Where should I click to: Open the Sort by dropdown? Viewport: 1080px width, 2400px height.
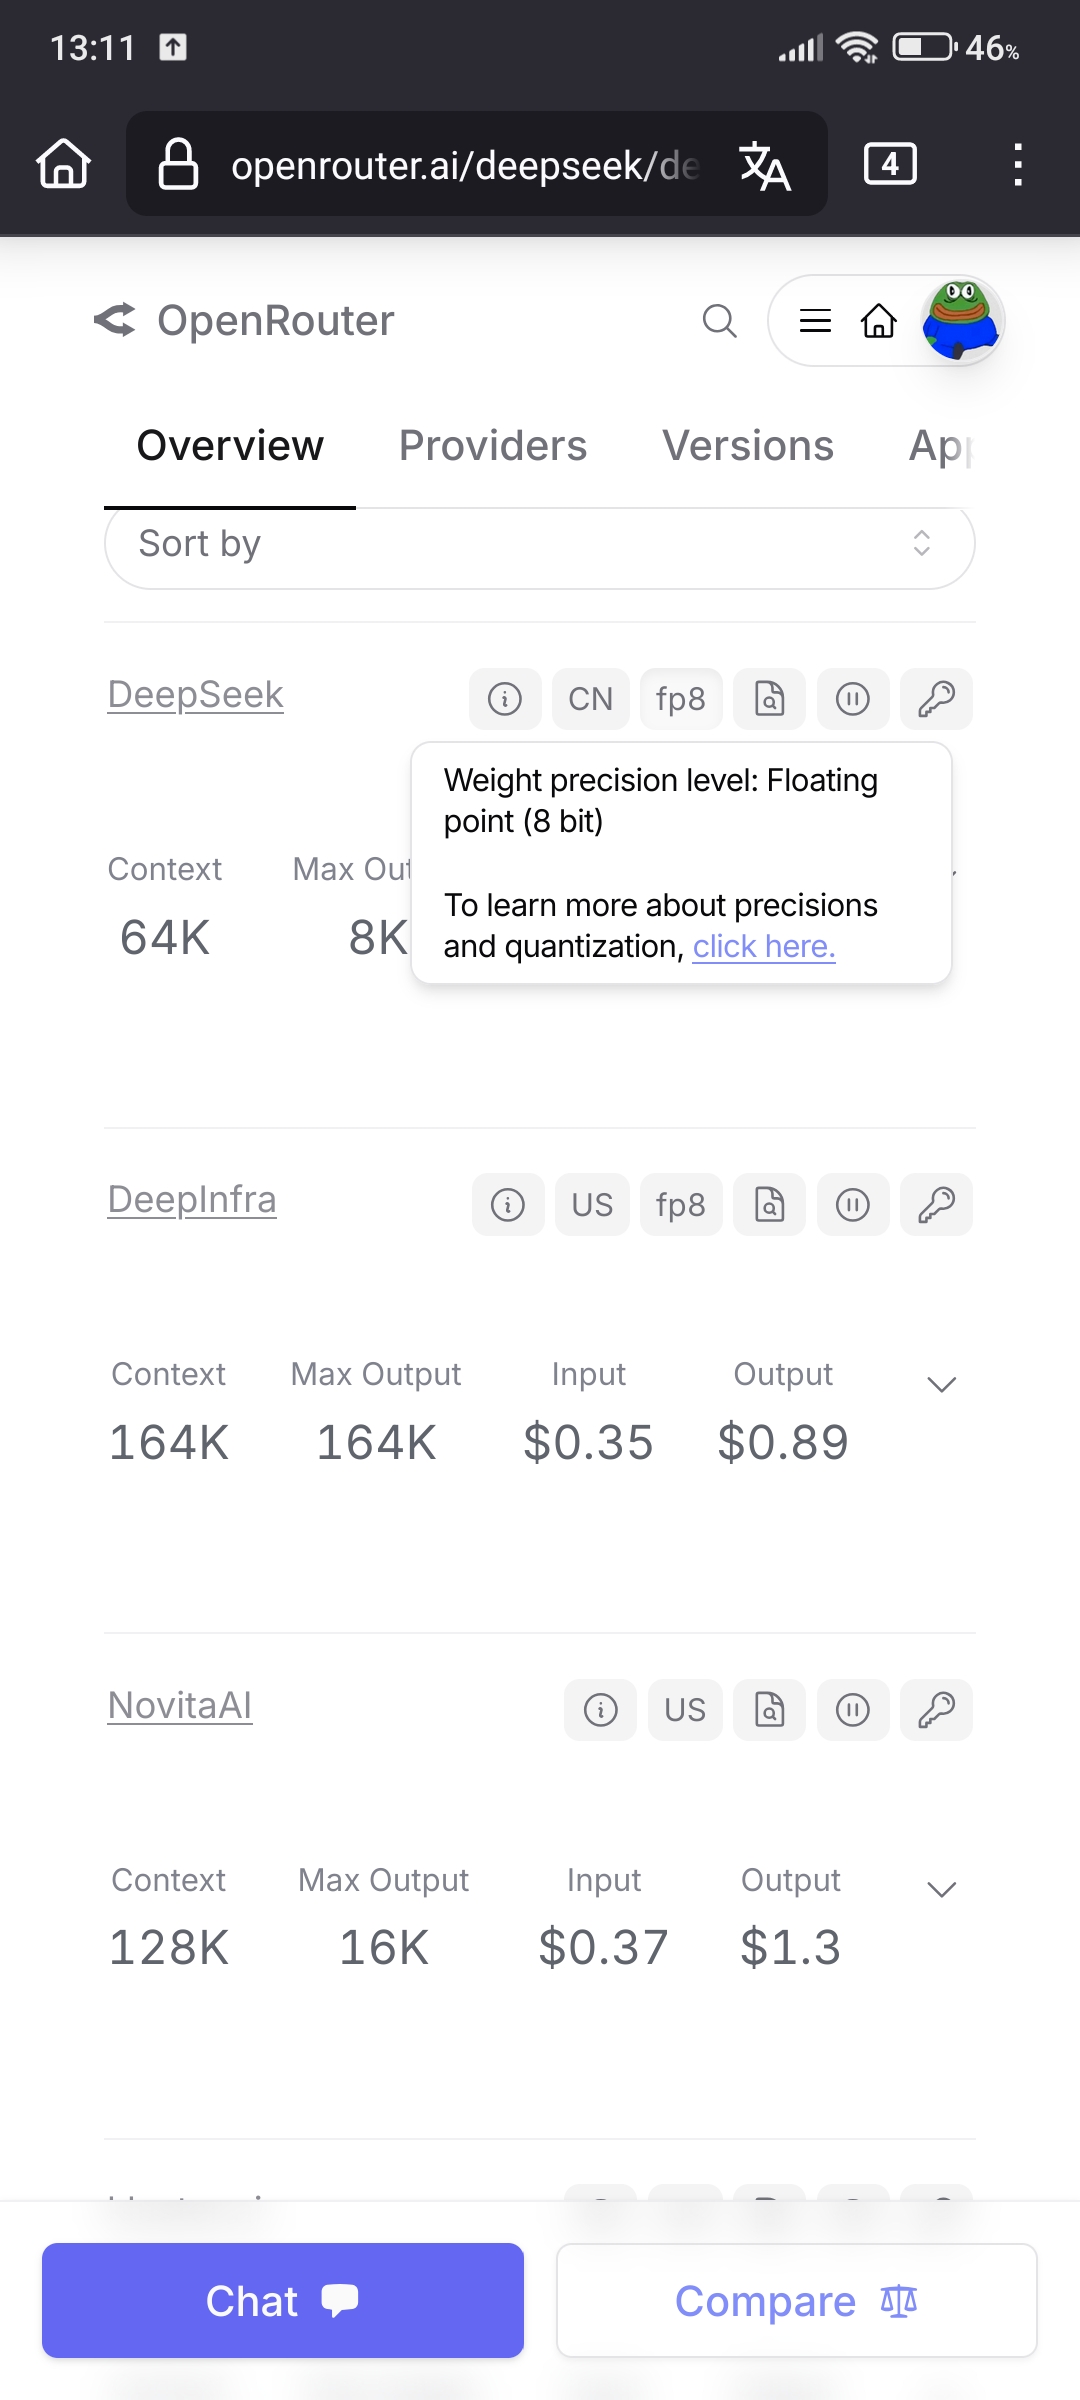point(540,545)
